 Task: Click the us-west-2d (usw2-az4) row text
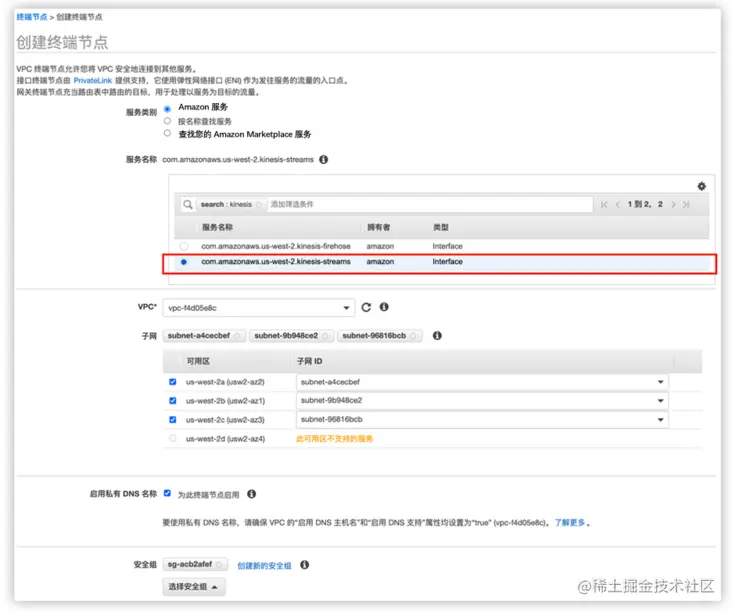225,439
